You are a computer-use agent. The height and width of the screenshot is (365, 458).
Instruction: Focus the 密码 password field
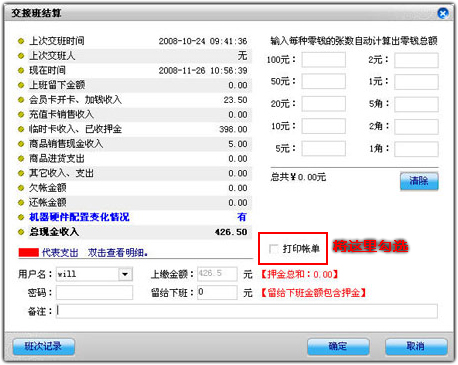tap(94, 293)
